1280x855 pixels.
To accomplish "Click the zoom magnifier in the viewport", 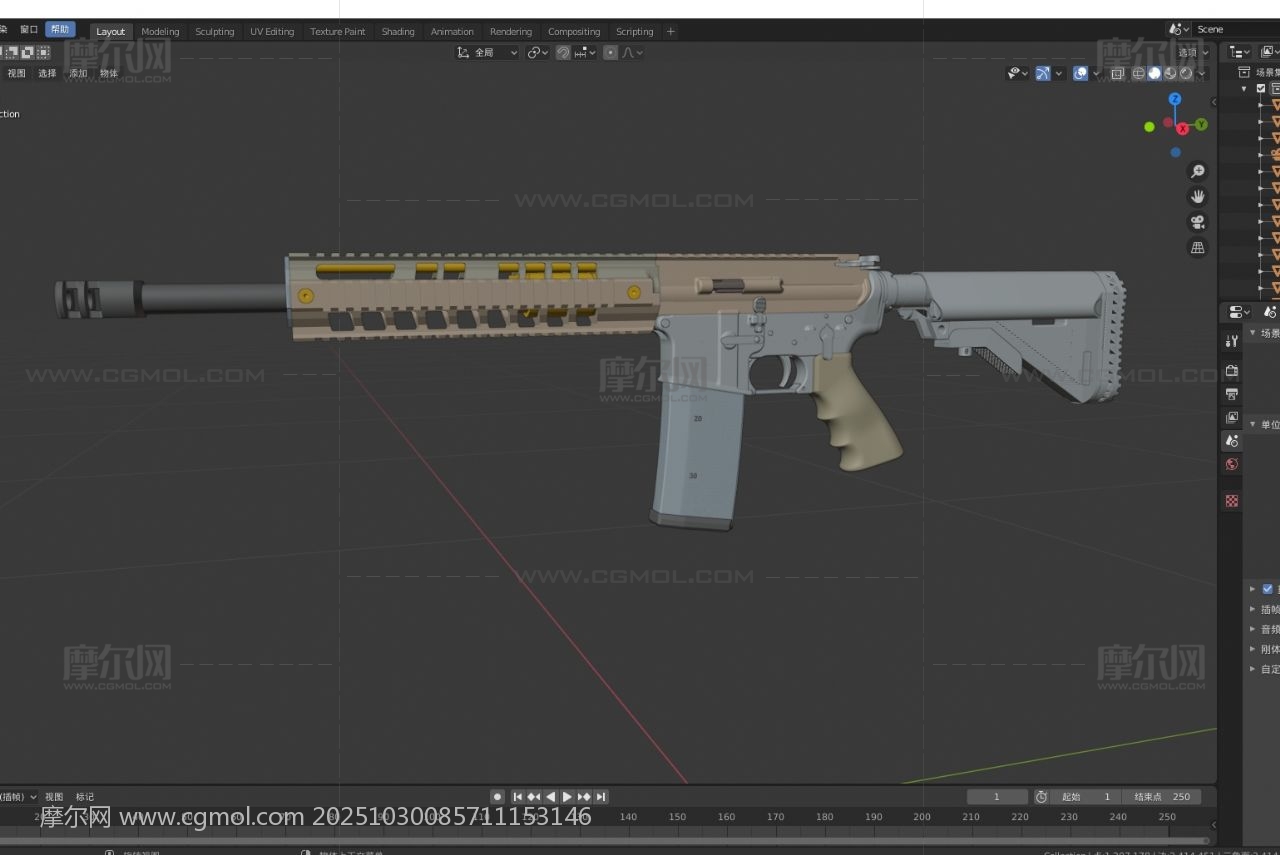I will click(x=1197, y=172).
